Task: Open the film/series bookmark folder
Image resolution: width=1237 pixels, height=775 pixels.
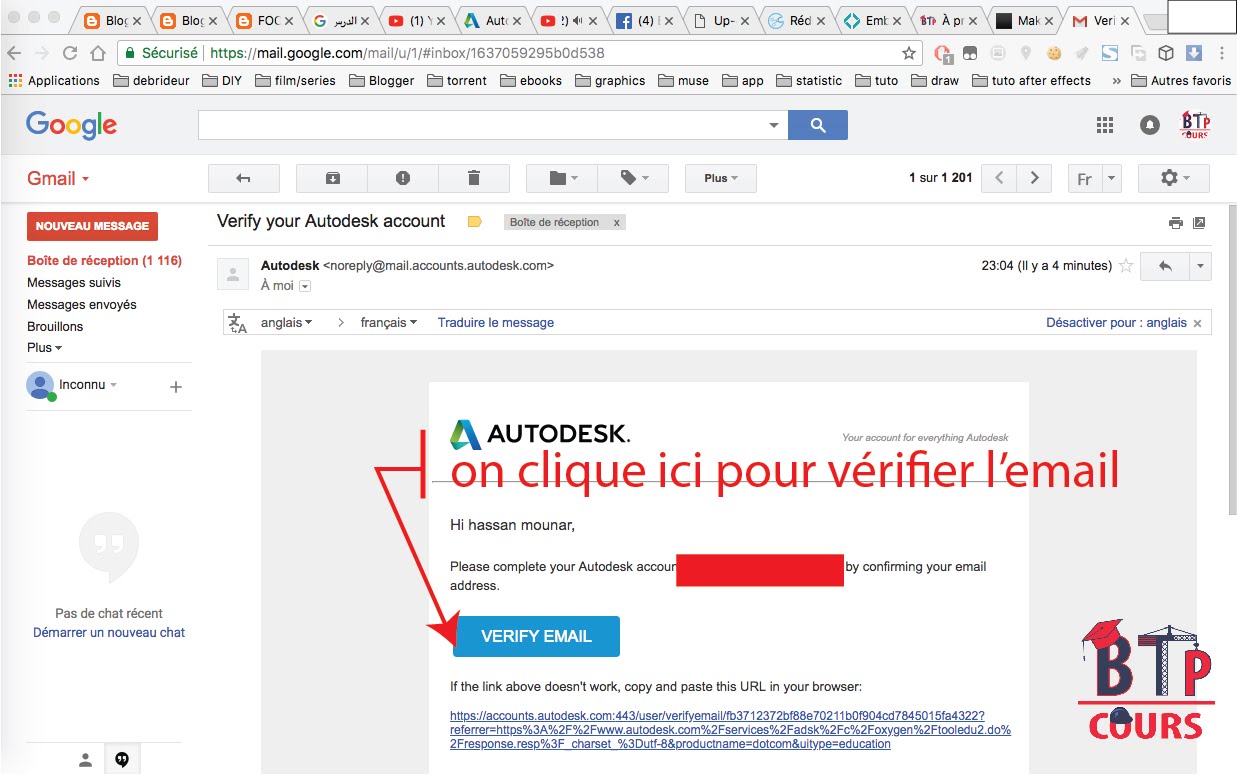Action: (295, 81)
